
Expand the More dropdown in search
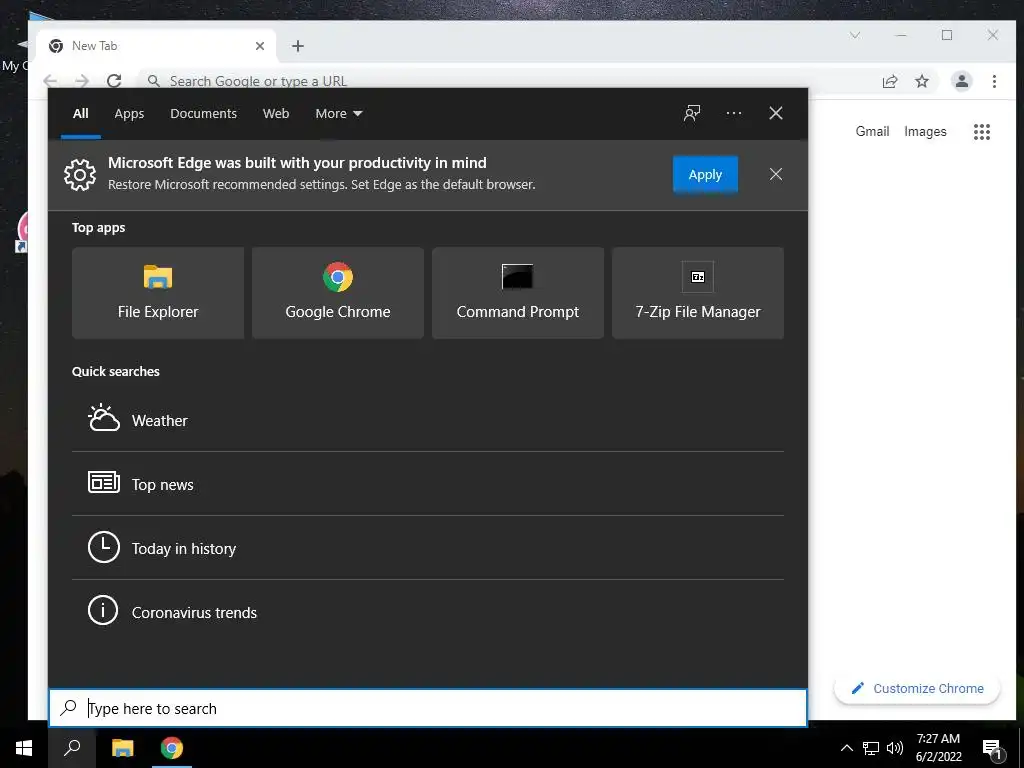[338, 114]
